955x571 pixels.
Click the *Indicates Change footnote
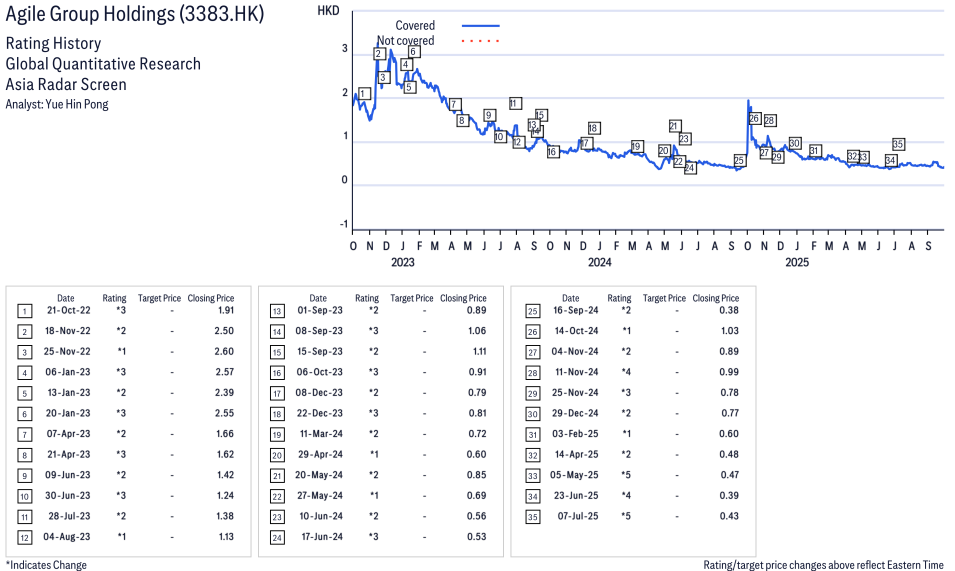coord(46,565)
